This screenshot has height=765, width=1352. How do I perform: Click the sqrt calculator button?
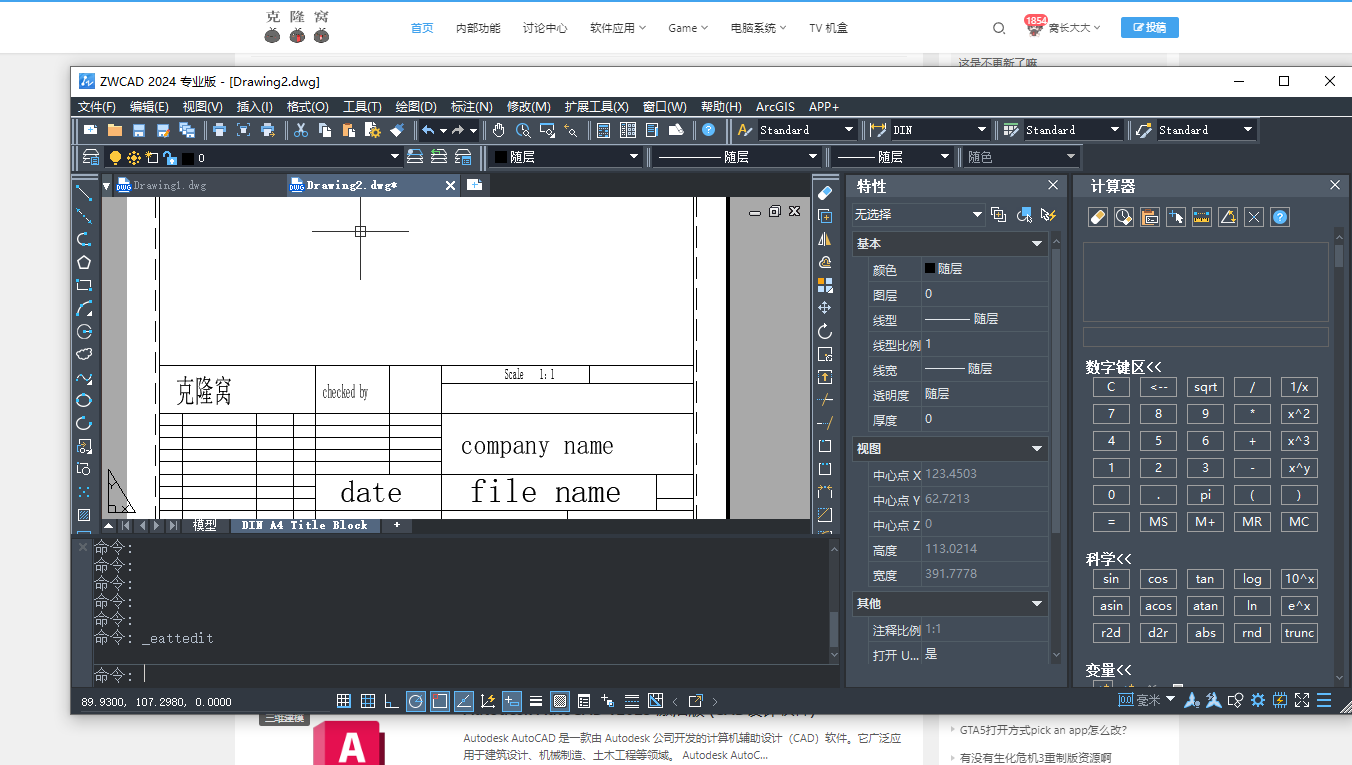pos(1205,387)
